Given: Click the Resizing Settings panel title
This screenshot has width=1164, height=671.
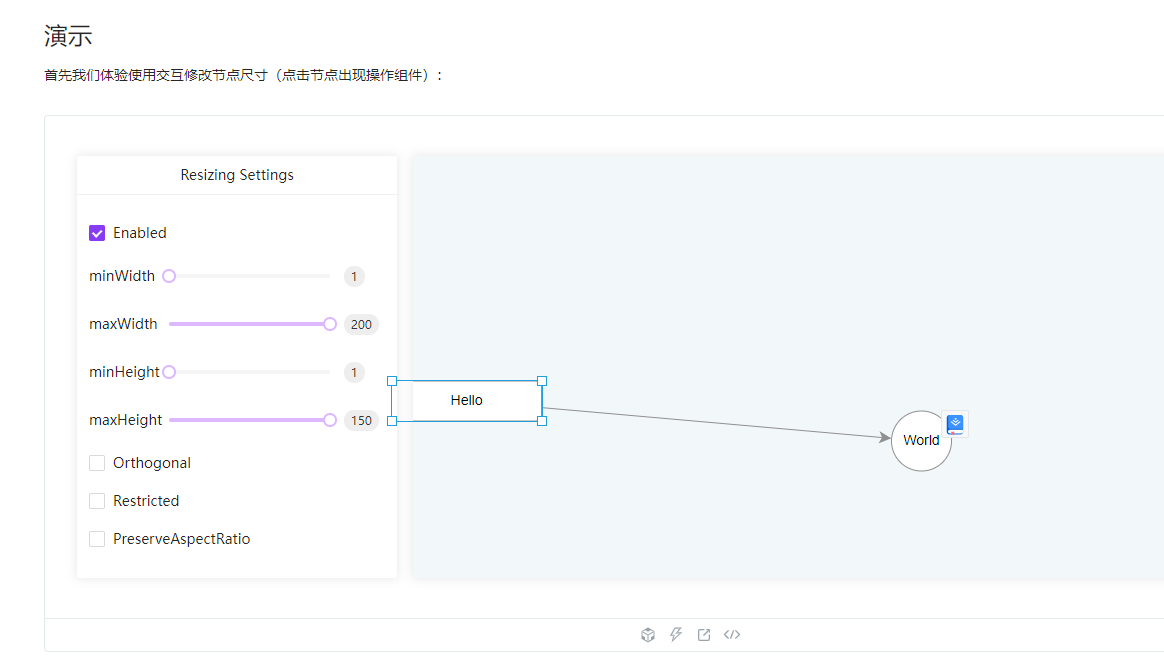Looking at the screenshot, I should tap(236, 174).
